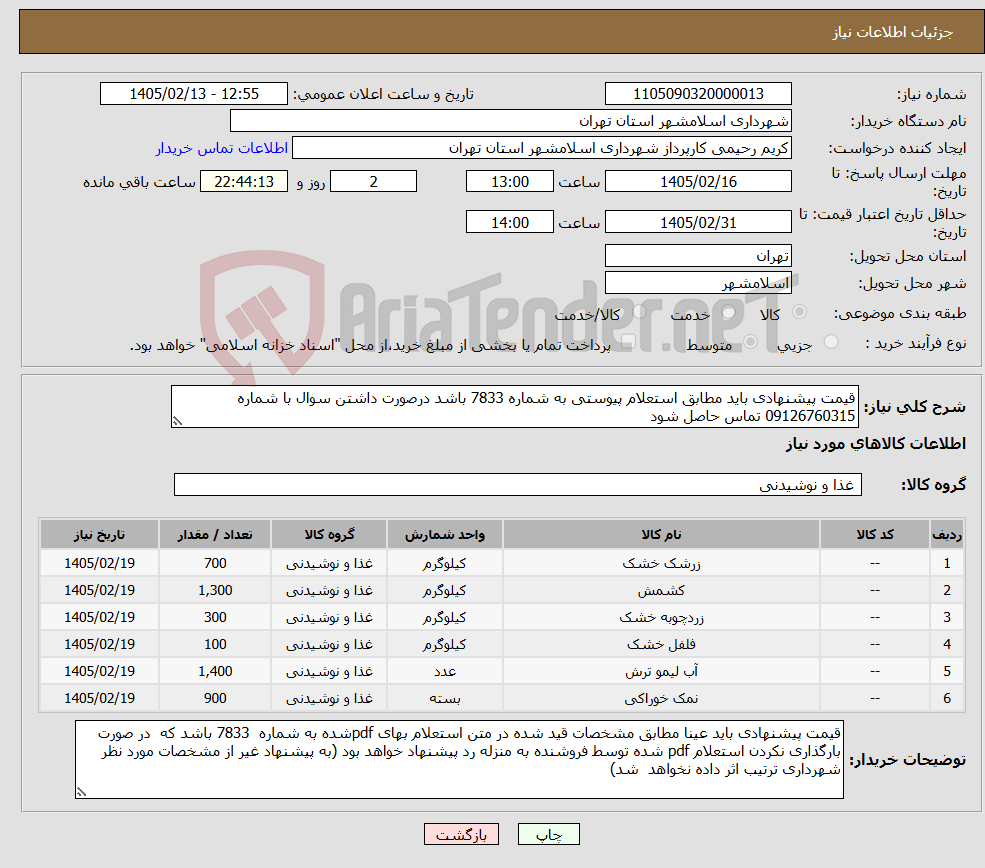This screenshot has width=985, height=868.
Task: Click the price validity date 1405/02/31
Action: pyautogui.click(x=698, y=222)
